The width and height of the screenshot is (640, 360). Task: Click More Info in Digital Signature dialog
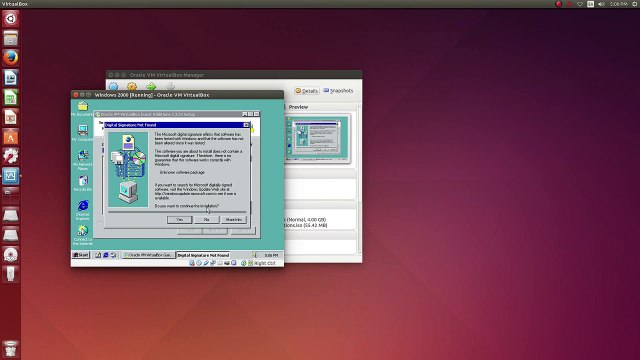tap(233, 220)
